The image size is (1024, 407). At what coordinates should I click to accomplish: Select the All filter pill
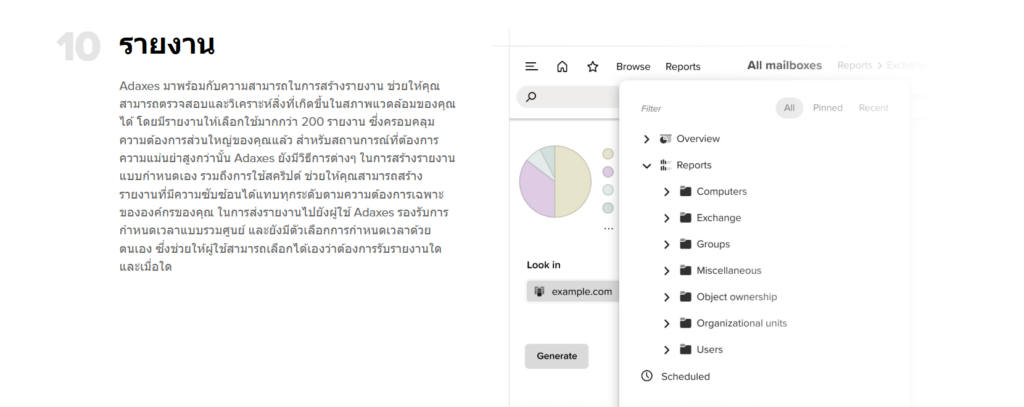(789, 108)
